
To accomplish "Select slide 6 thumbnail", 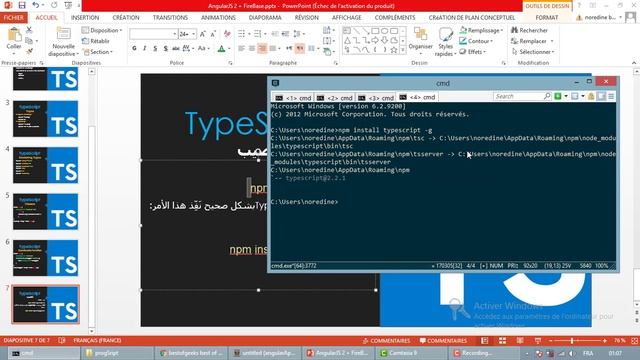I will coord(45,258).
